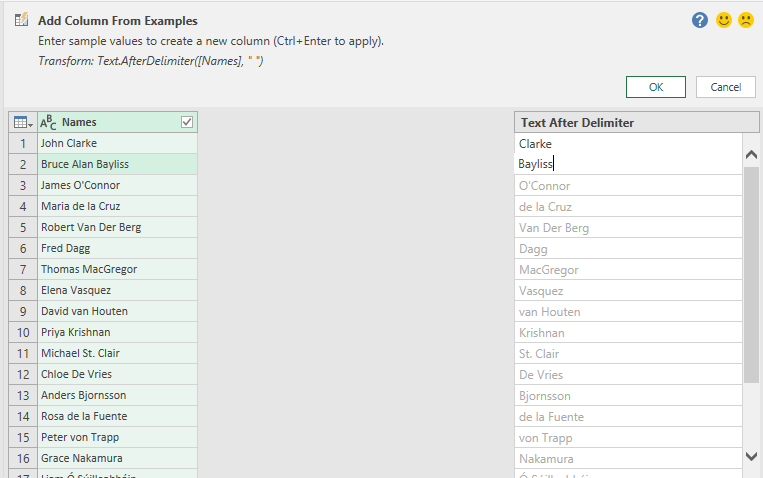The width and height of the screenshot is (763, 478).
Task: Click the suggested Krishnan cell
Action: pos(628,332)
